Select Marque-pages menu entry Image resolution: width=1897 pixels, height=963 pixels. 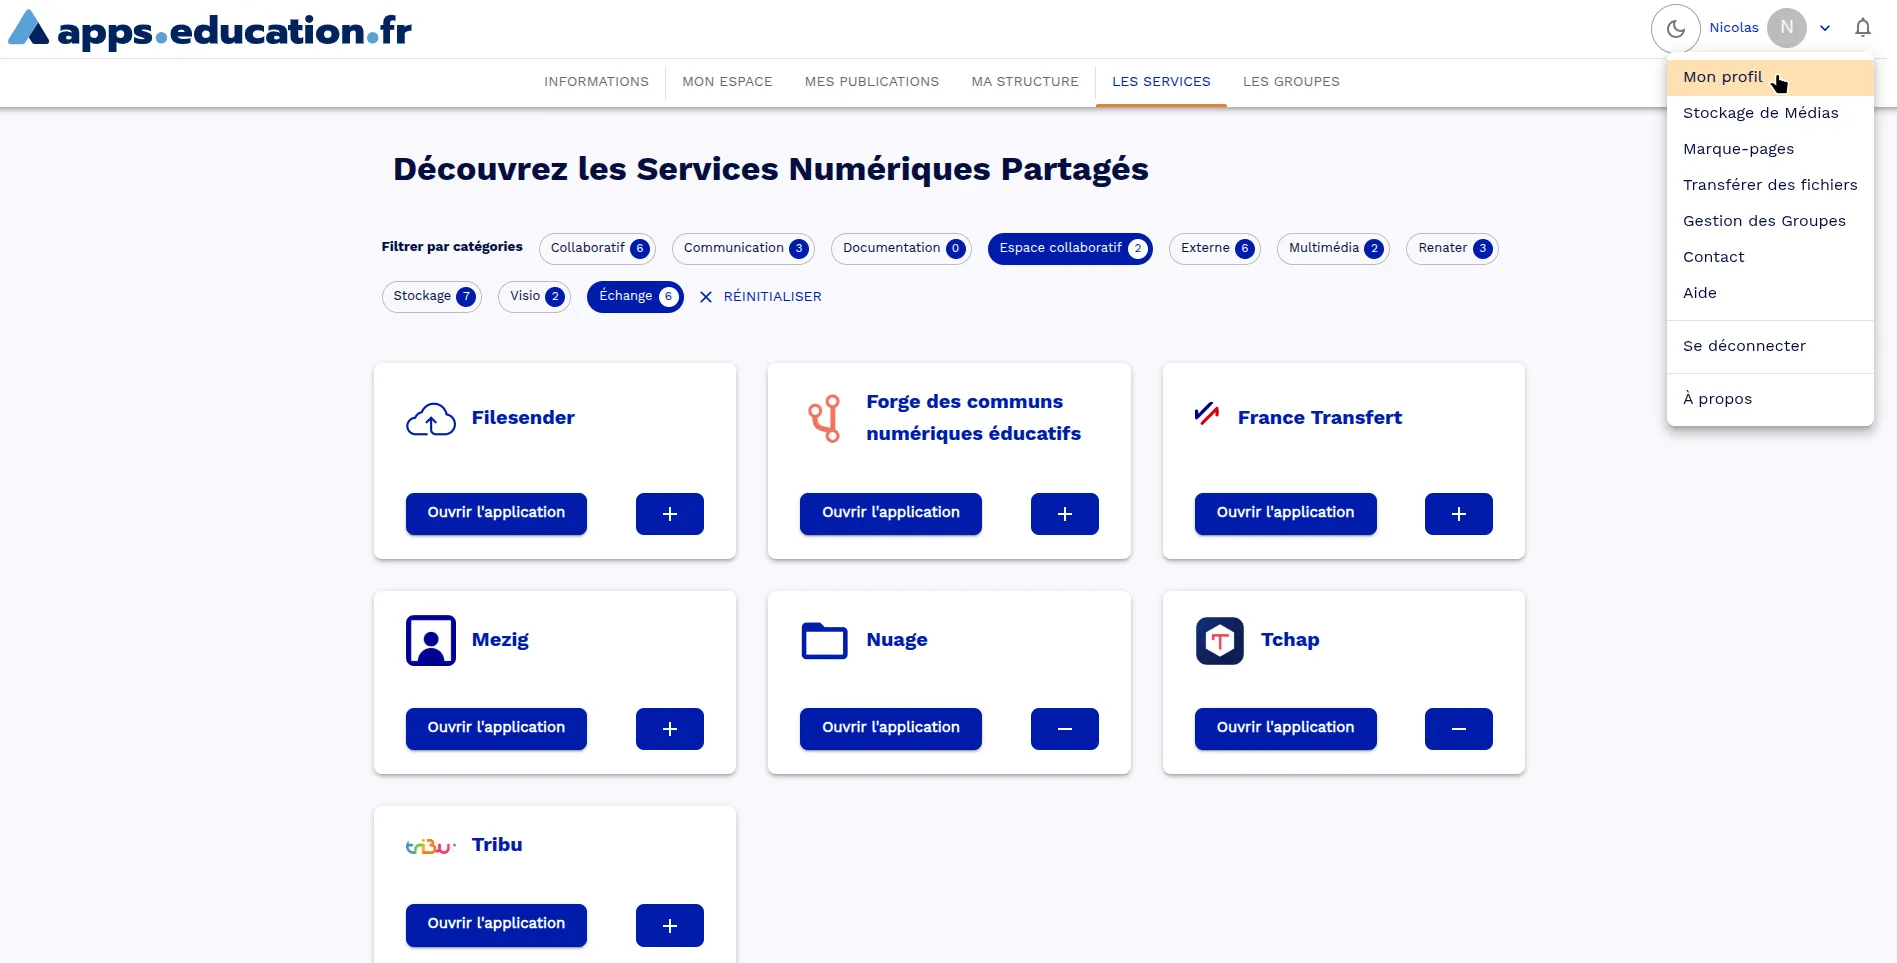click(x=1770, y=149)
